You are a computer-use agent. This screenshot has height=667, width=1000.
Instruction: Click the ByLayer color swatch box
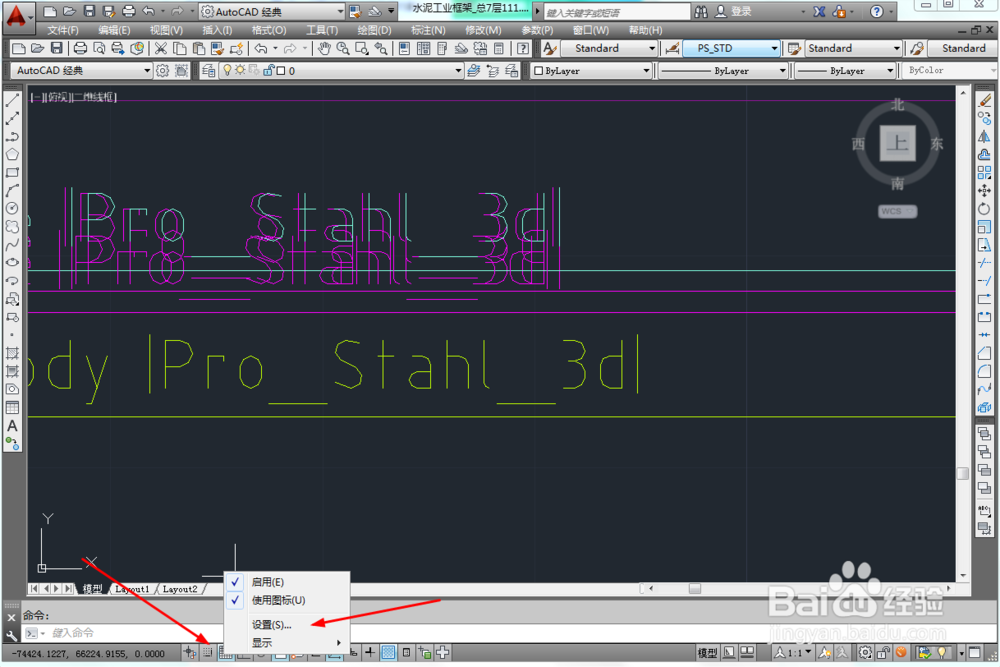tap(538, 71)
